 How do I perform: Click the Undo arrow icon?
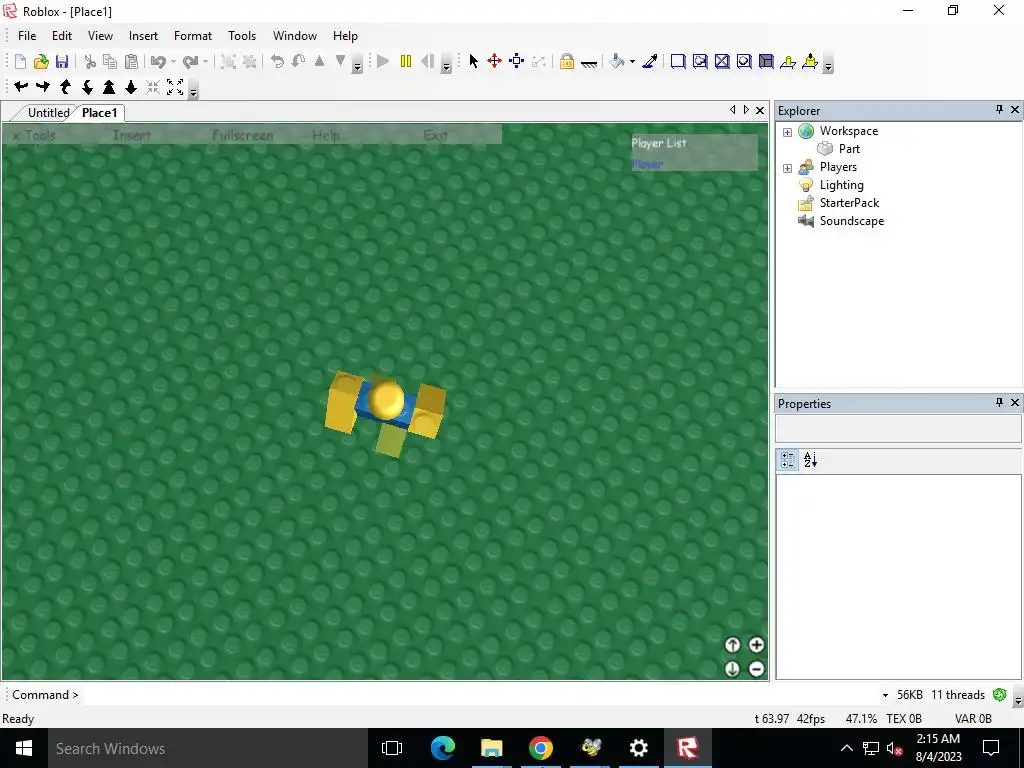158,61
